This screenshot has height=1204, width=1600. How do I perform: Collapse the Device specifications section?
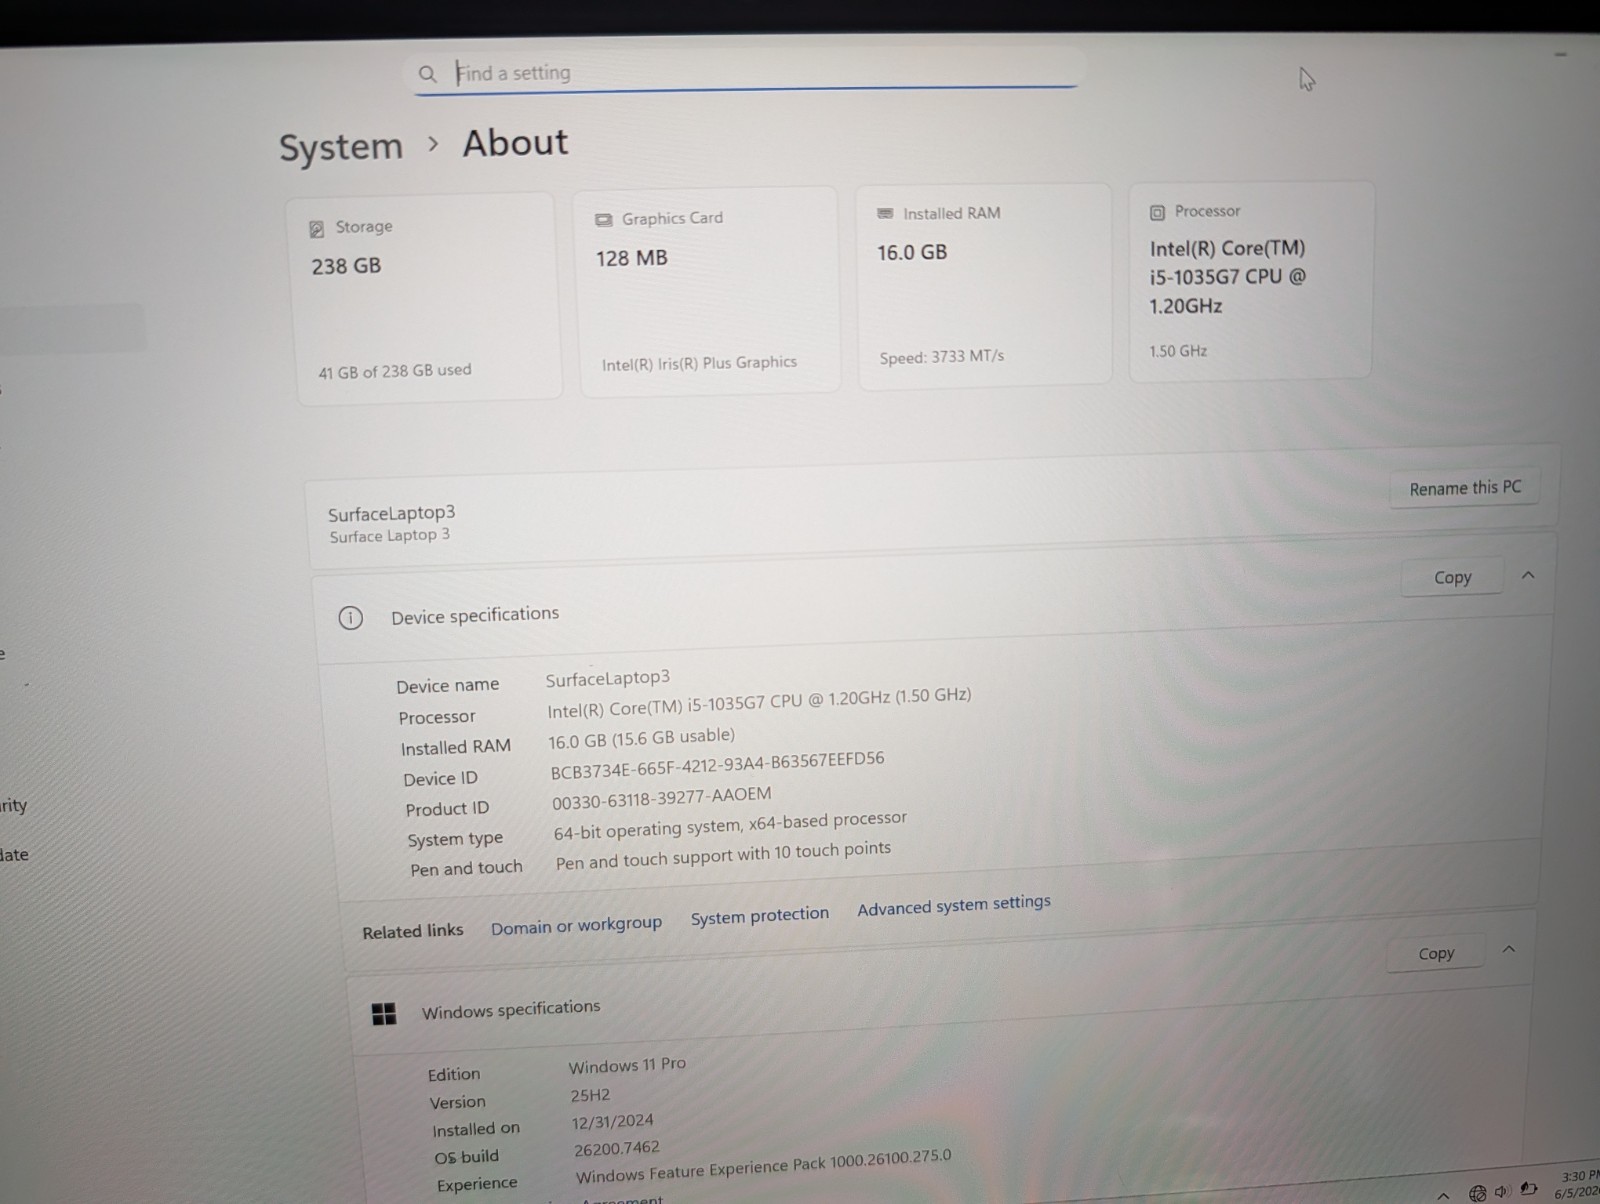pyautogui.click(x=1528, y=575)
